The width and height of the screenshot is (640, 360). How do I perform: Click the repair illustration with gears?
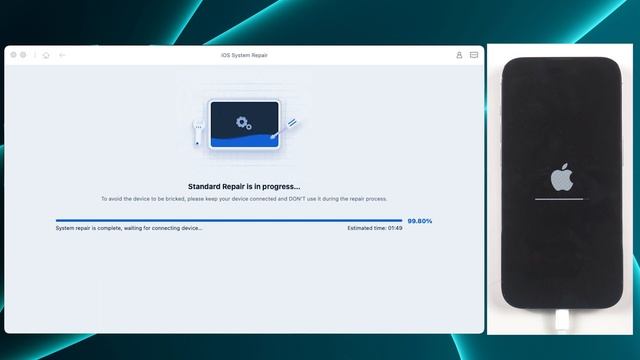pos(244,124)
